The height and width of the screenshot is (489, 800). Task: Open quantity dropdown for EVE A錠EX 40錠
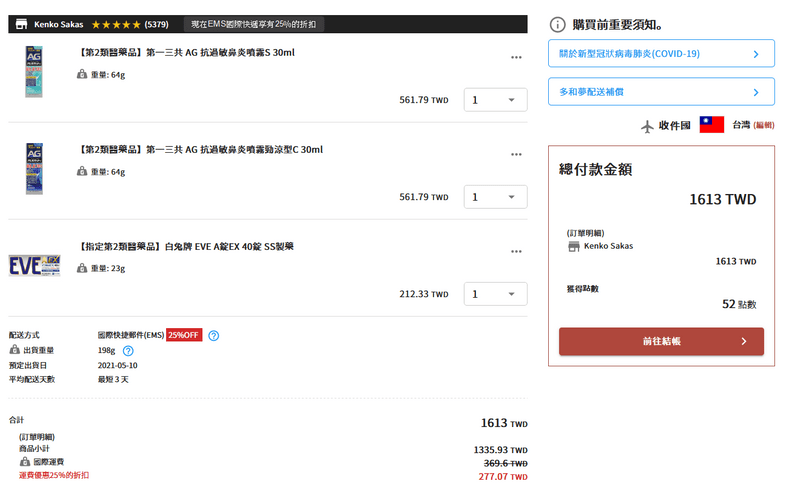(495, 294)
